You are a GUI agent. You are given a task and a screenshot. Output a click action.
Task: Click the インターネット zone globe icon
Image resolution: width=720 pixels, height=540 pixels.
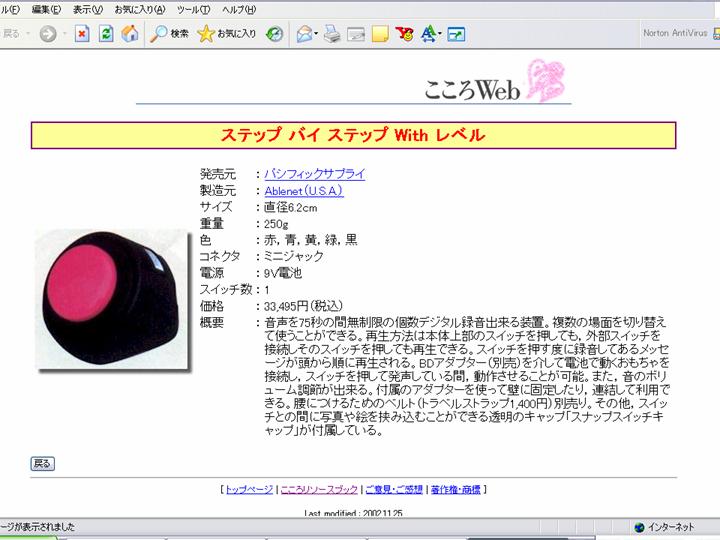click(639, 527)
